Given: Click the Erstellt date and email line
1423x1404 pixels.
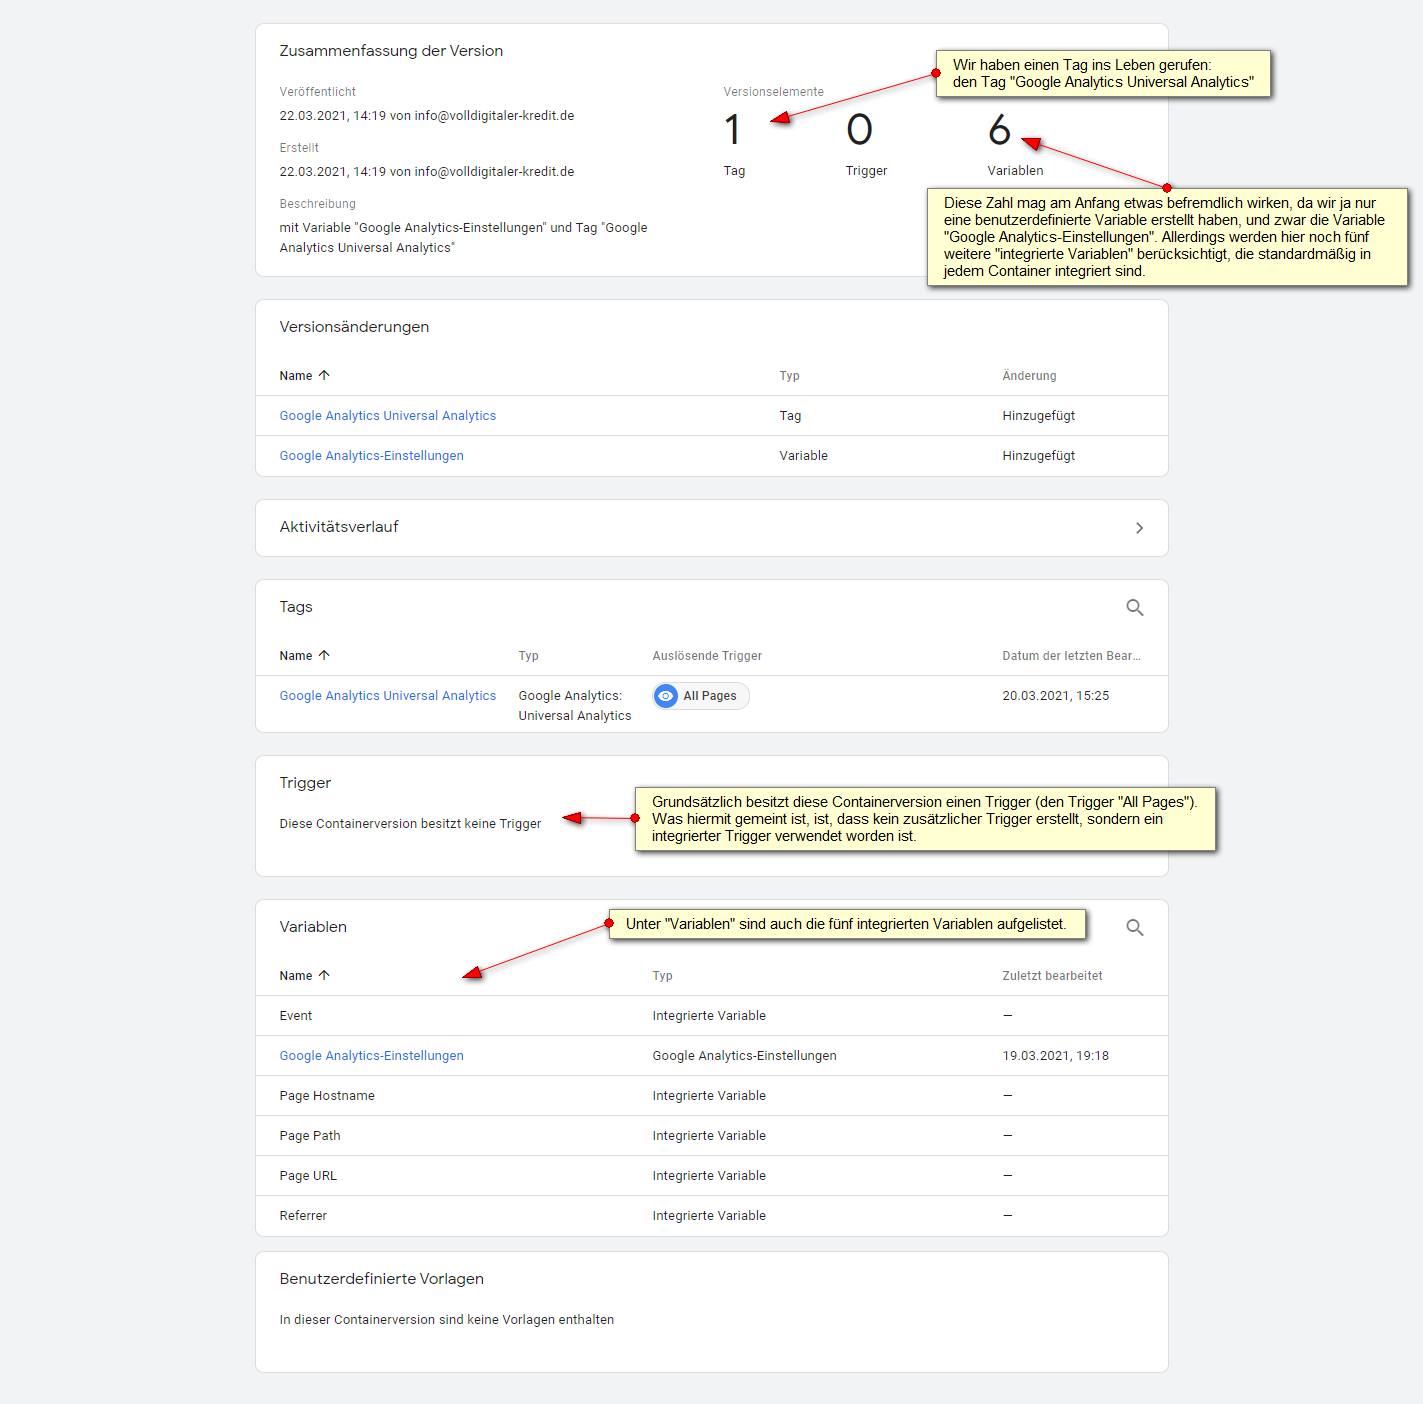Looking at the screenshot, I should click(427, 172).
